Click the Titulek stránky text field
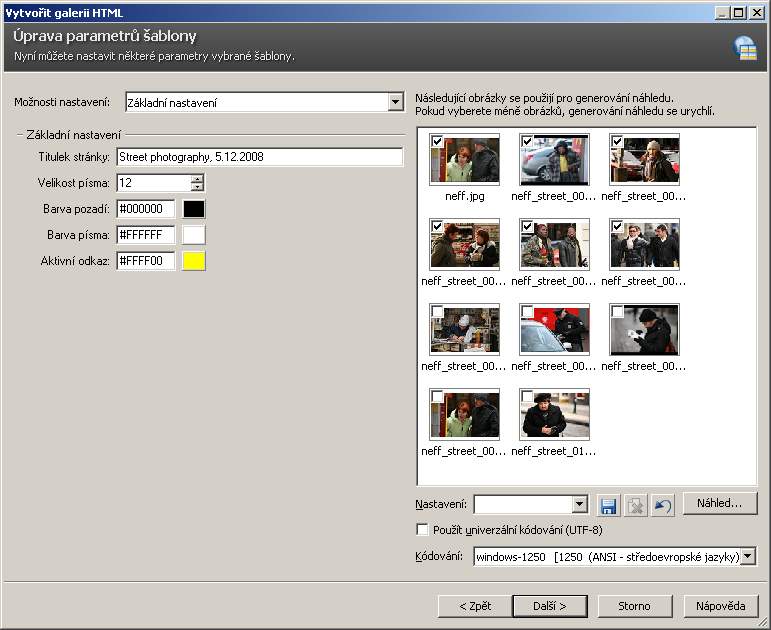This screenshot has width=771, height=630. [259, 157]
